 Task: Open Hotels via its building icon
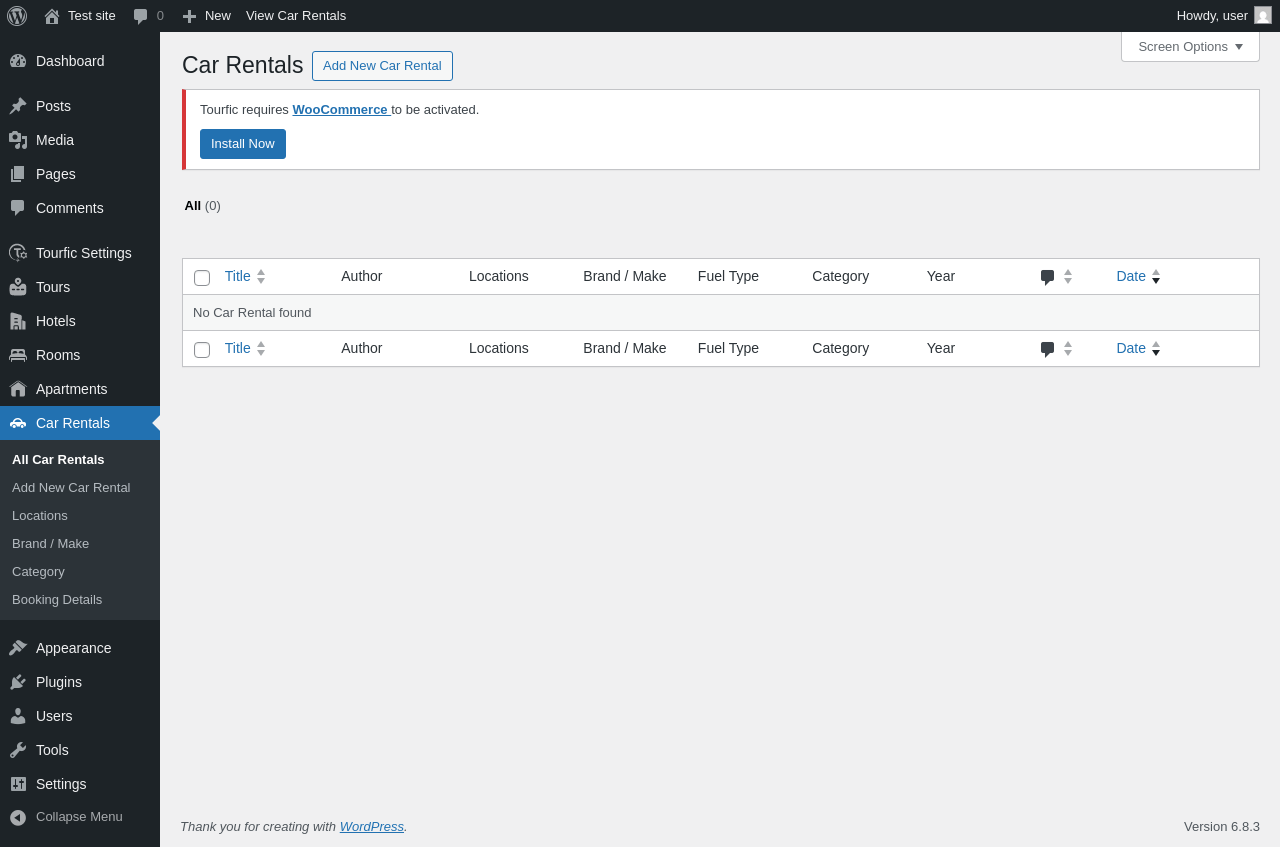(18, 321)
